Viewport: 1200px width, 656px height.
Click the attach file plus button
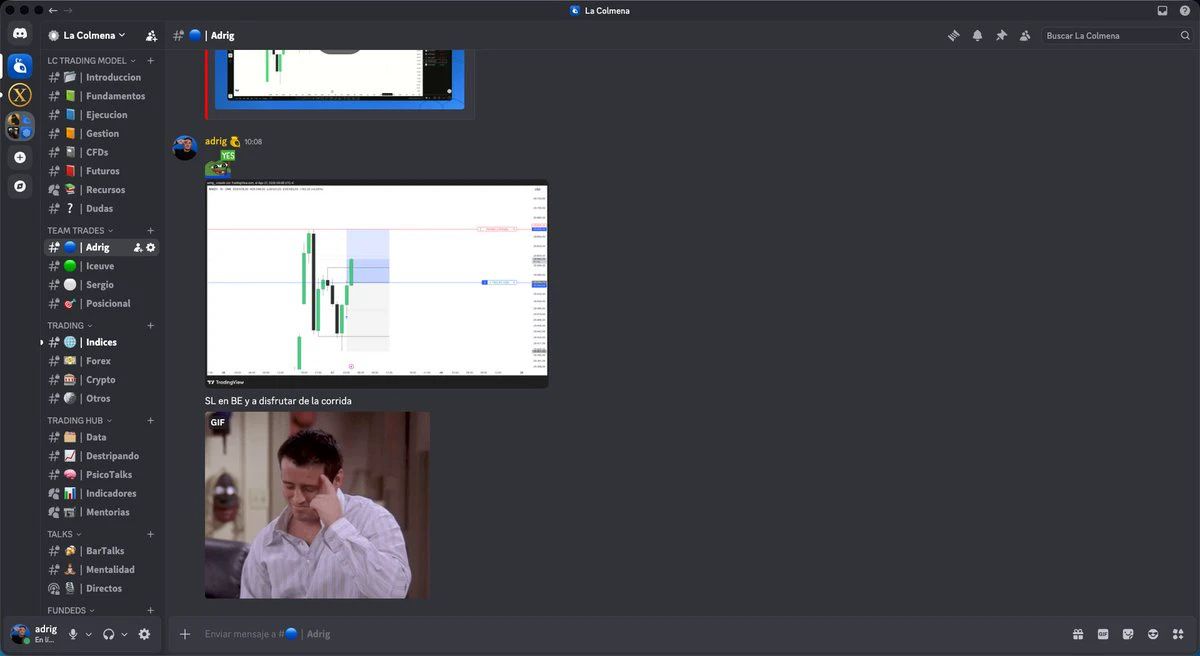pos(184,634)
